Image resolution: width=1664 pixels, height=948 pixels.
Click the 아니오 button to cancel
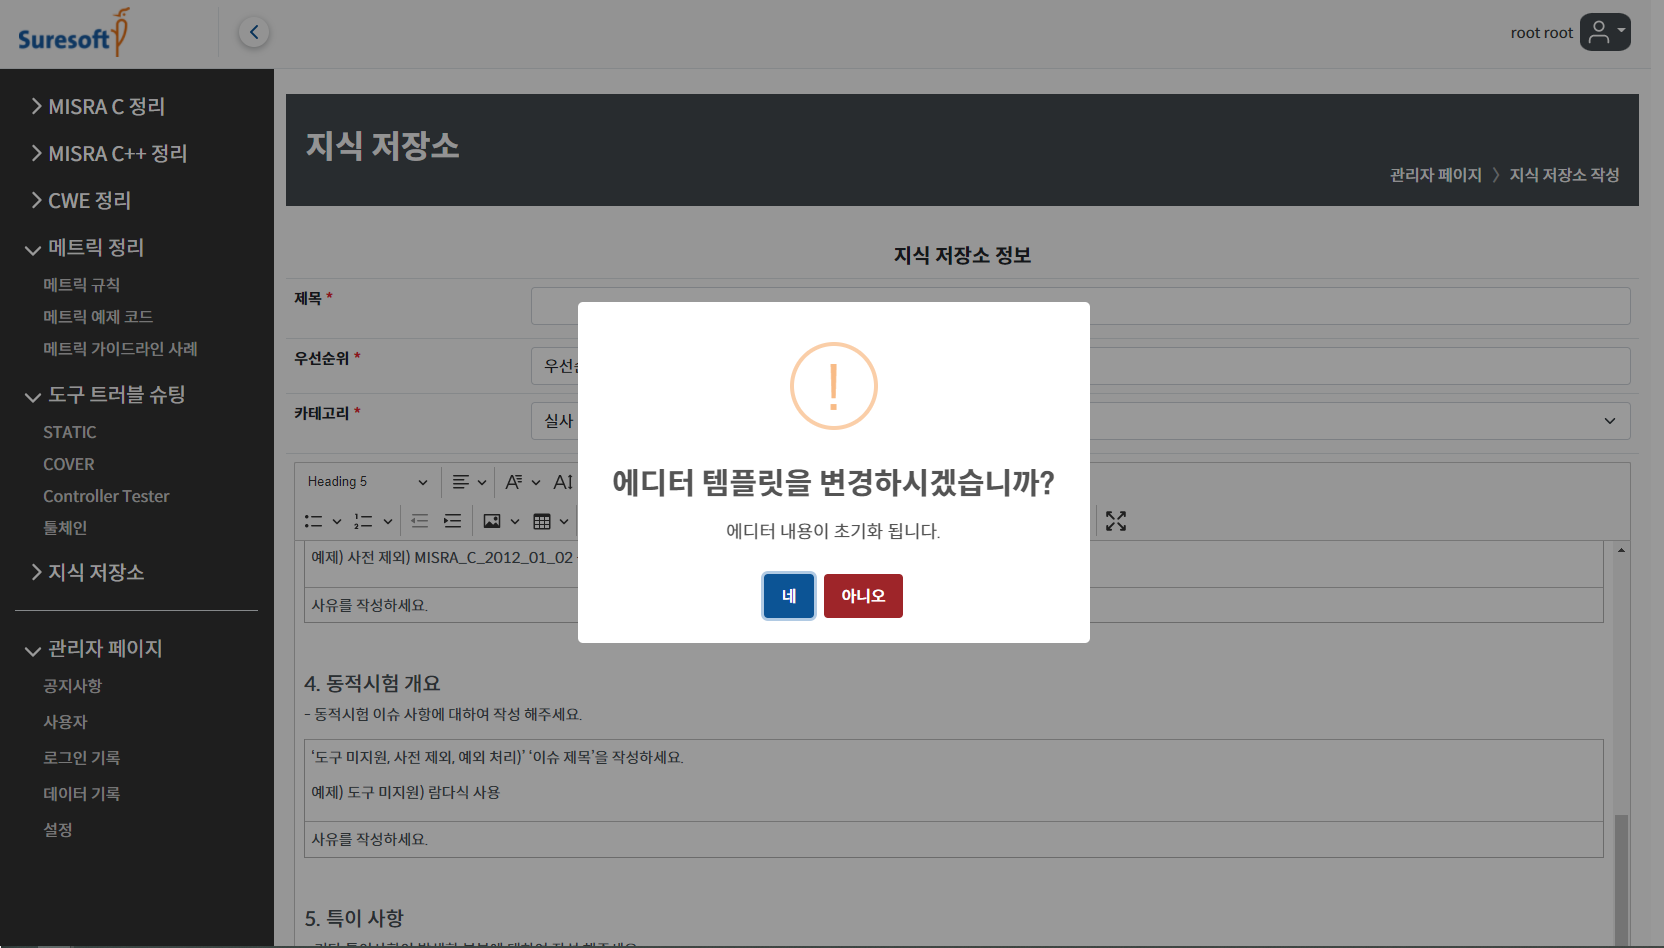862,596
